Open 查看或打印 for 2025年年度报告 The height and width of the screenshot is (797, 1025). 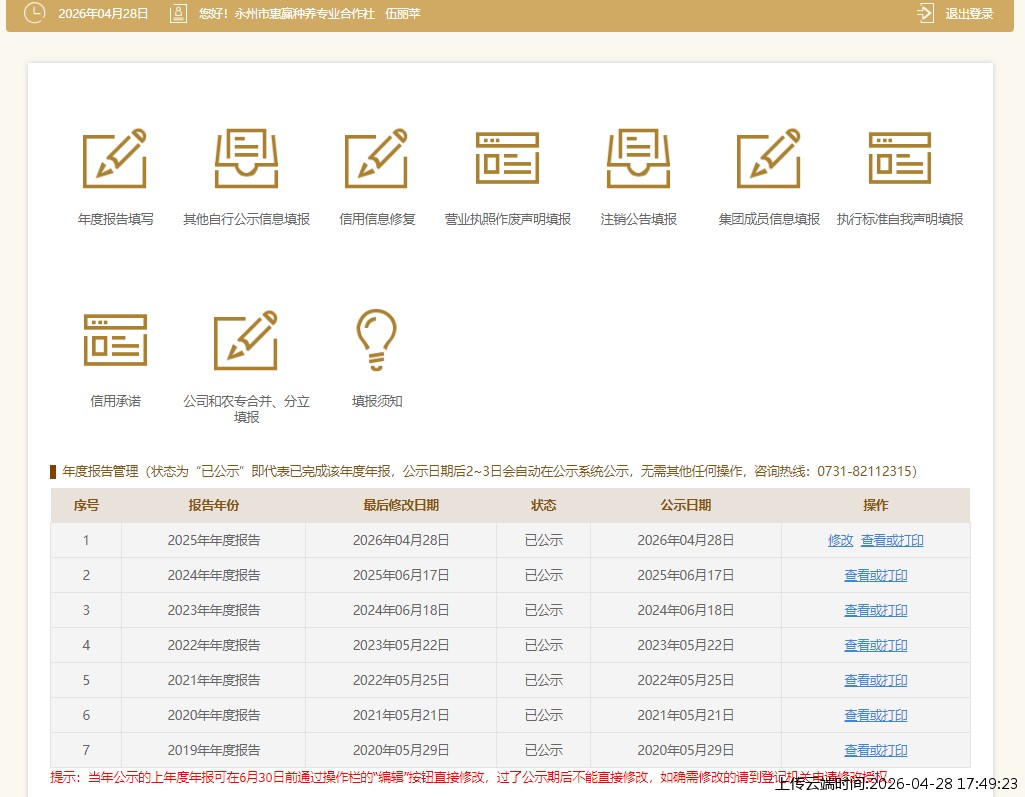(892, 540)
